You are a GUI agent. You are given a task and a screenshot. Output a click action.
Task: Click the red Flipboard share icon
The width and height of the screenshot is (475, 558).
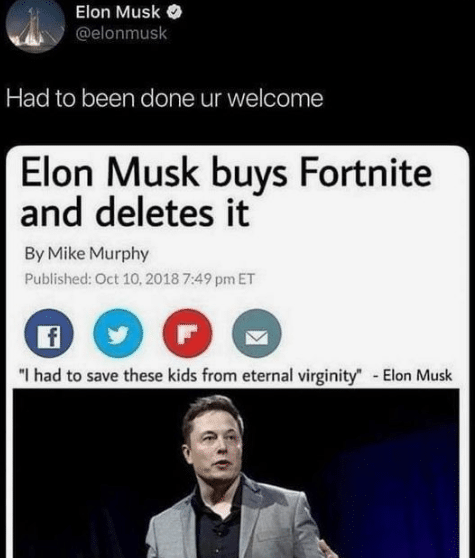(188, 333)
